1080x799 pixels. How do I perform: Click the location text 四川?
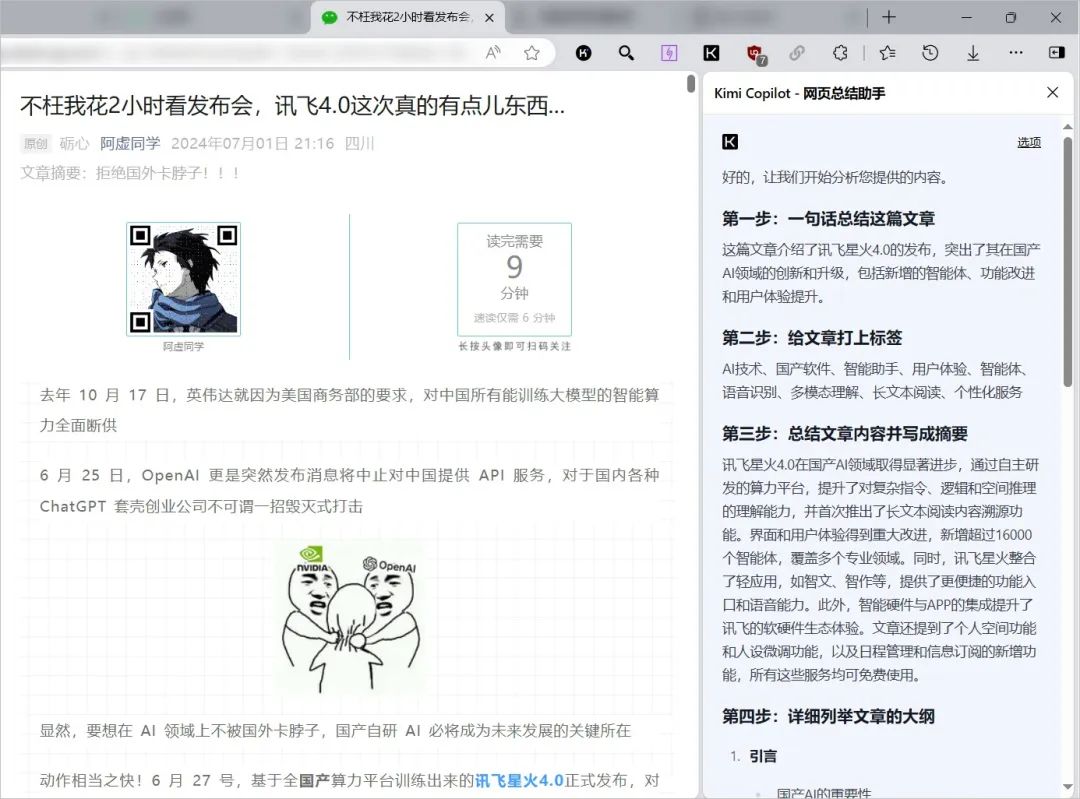tap(360, 143)
